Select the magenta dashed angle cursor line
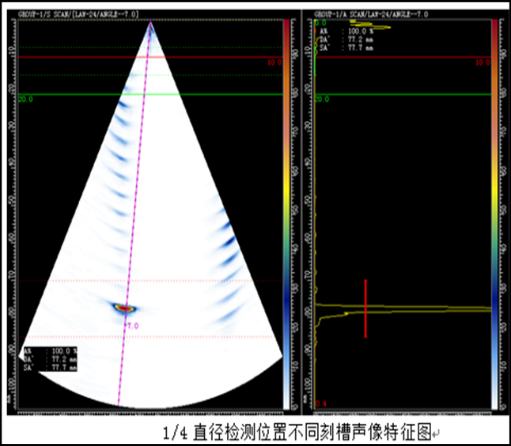Viewport: 511px width, 446px height. pos(134,213)
